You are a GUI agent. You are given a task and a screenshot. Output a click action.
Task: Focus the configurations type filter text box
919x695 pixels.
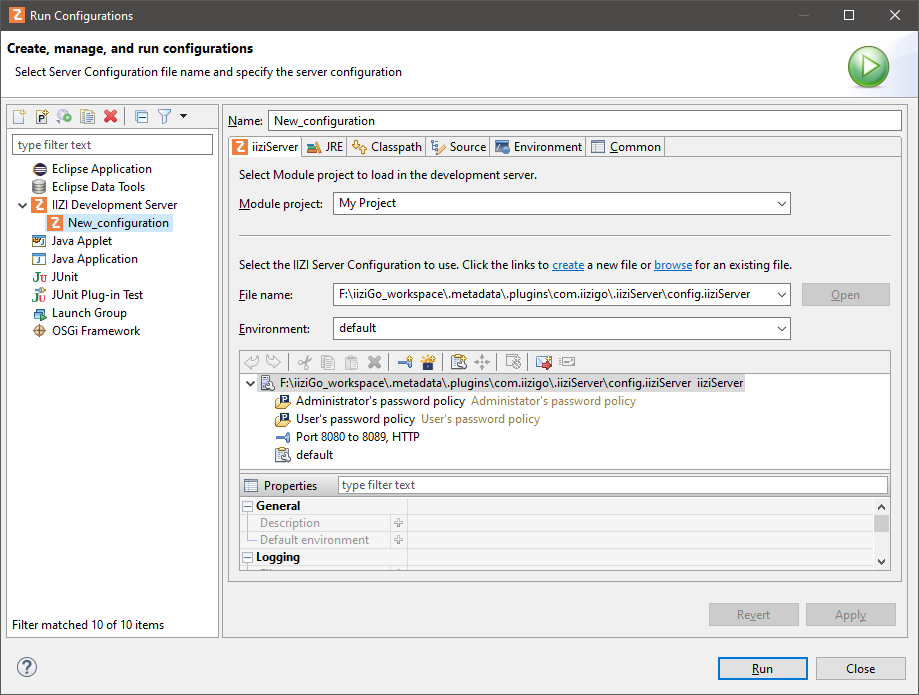pyautogui.click(x=113, y=145)
